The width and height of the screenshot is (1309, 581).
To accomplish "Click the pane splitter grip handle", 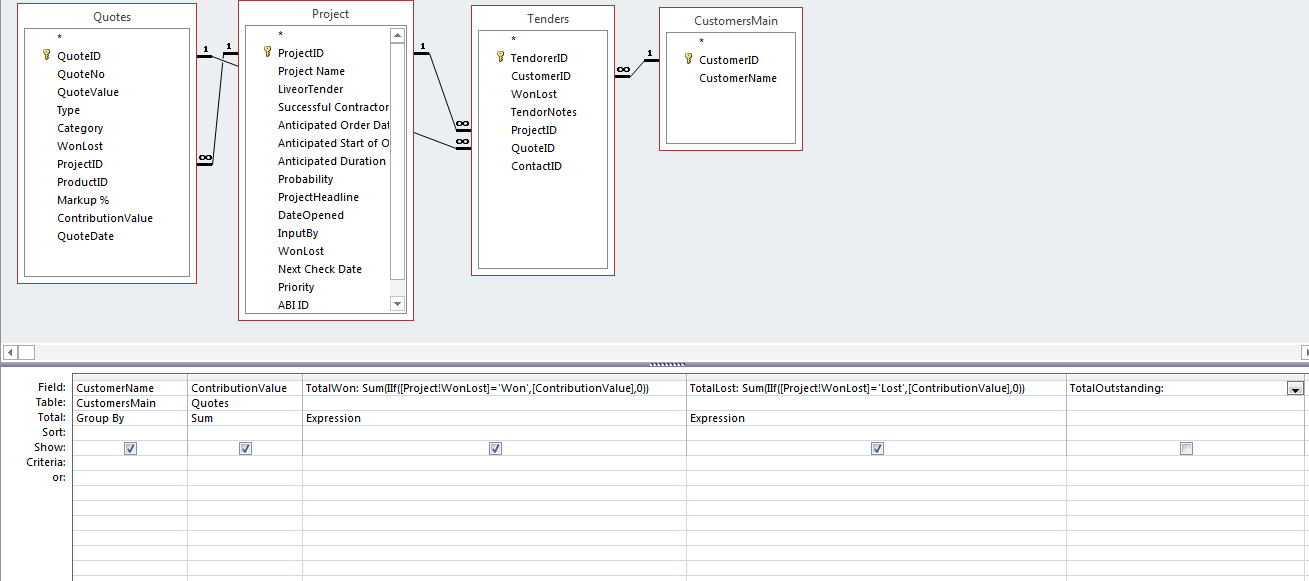I will (668, 364).
